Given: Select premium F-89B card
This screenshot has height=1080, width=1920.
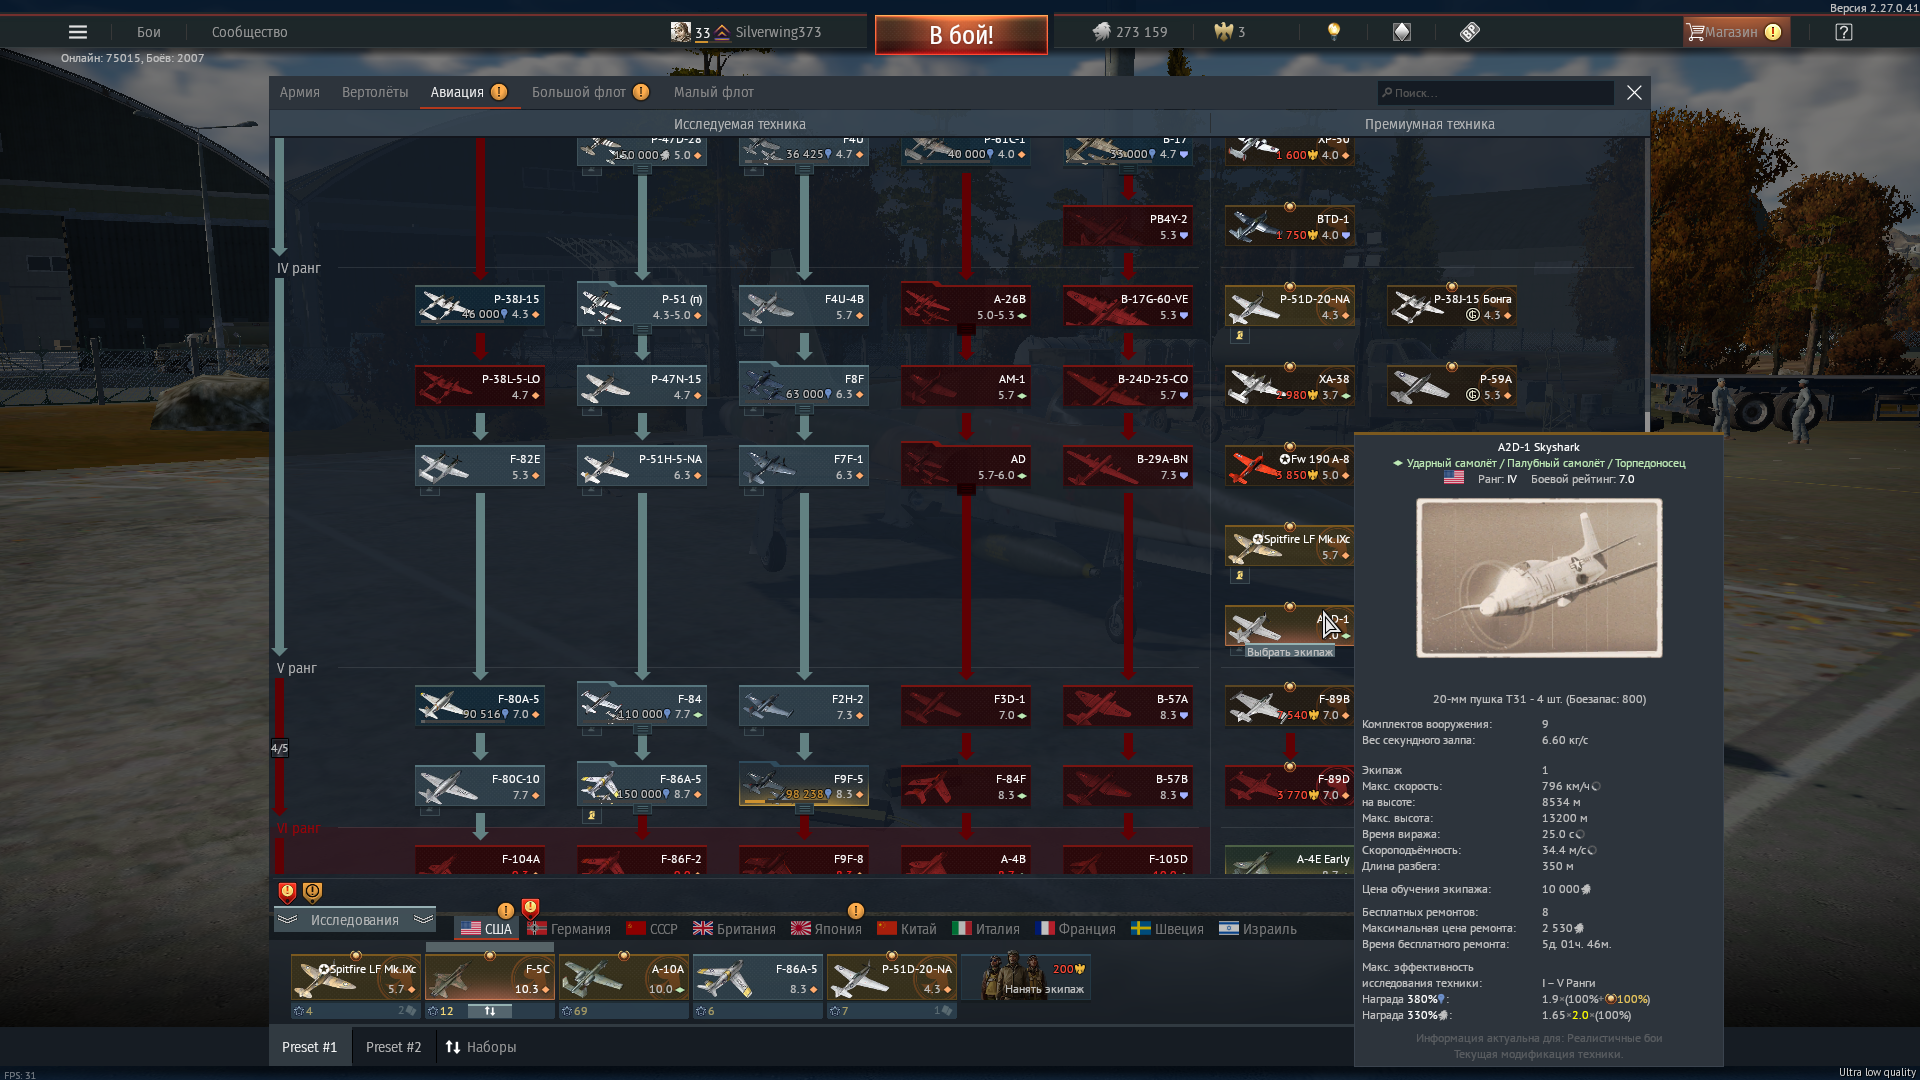Looking at the screenshot, I should 1290,706.
